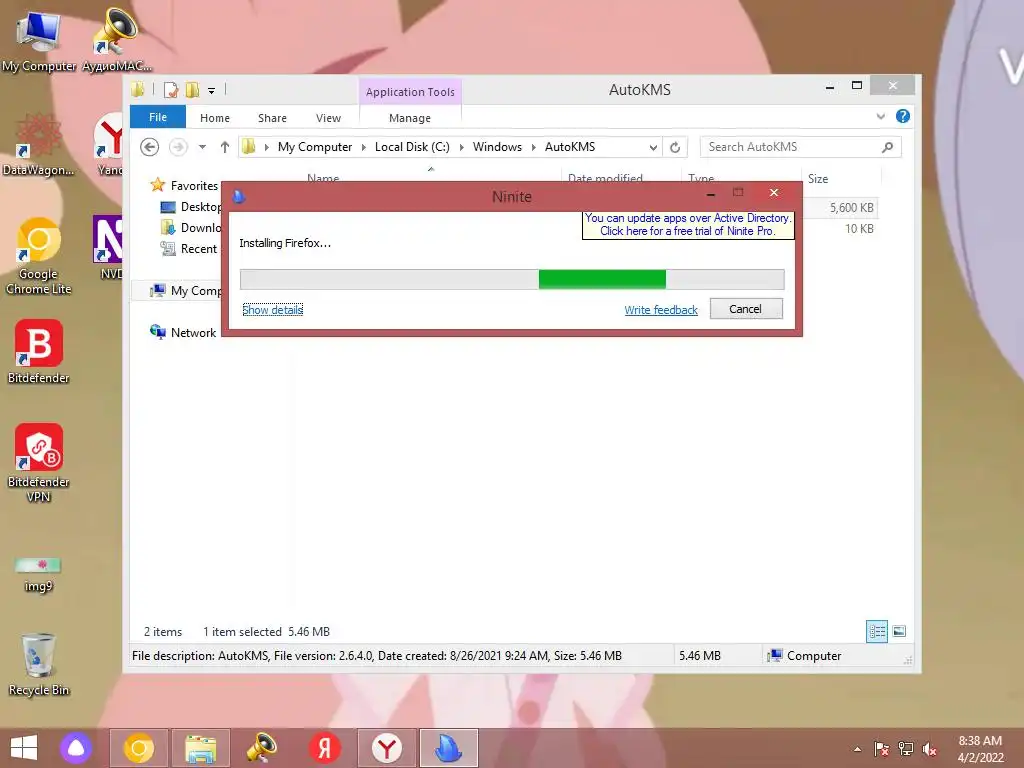Open the taskbar clock showing 8:38 AM

pyautogui.click(x=980, y=749)
